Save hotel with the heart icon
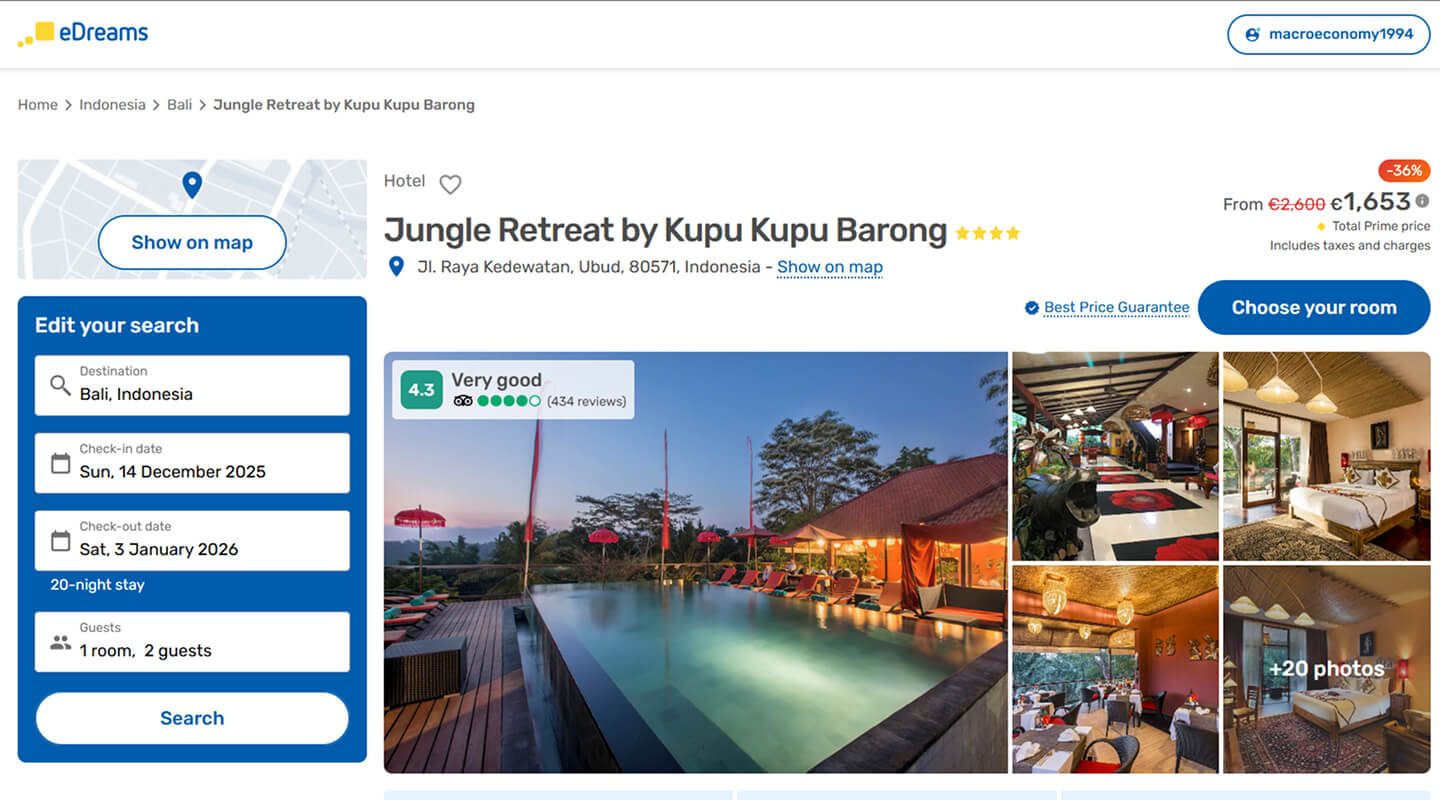1440x800 pixels. 451,184
